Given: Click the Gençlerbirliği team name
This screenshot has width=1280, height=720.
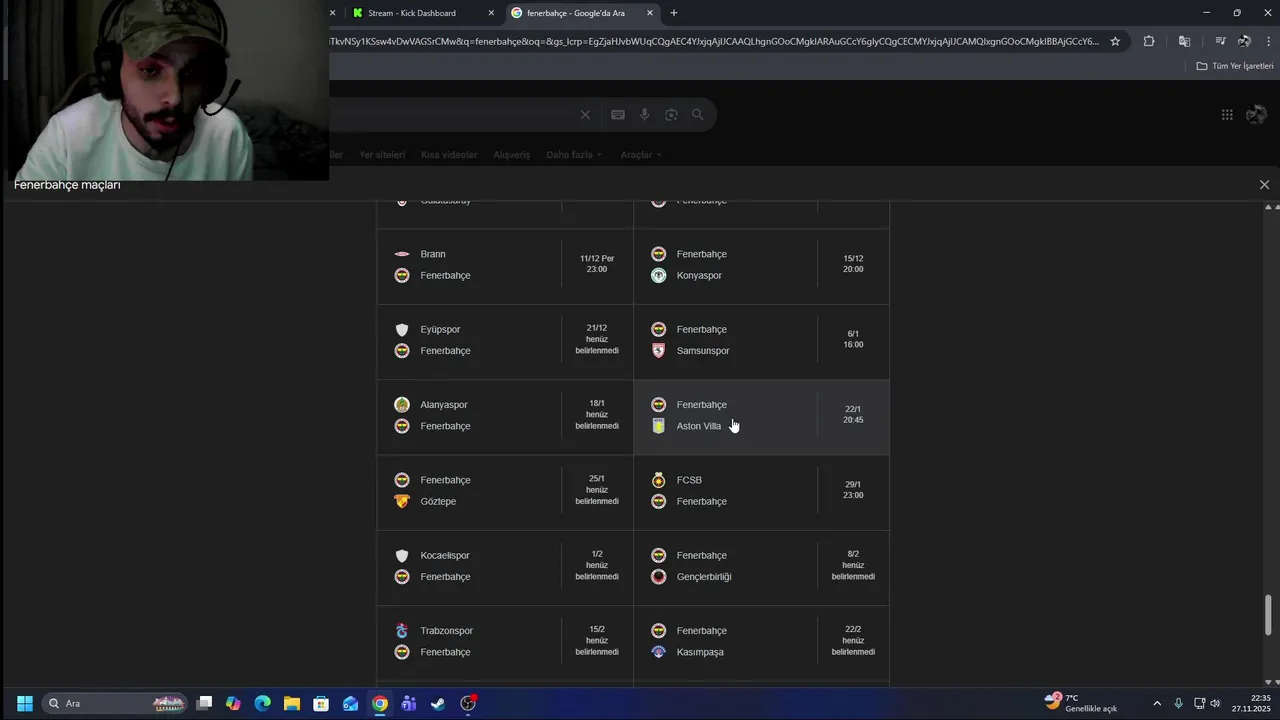Looking at the screenshot, I should tap(704, 577).
